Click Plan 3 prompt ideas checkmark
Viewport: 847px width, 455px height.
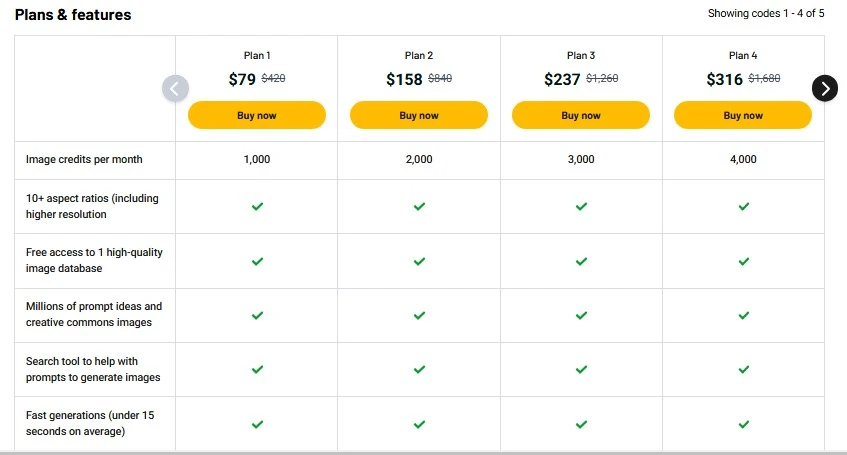point(581,315)
